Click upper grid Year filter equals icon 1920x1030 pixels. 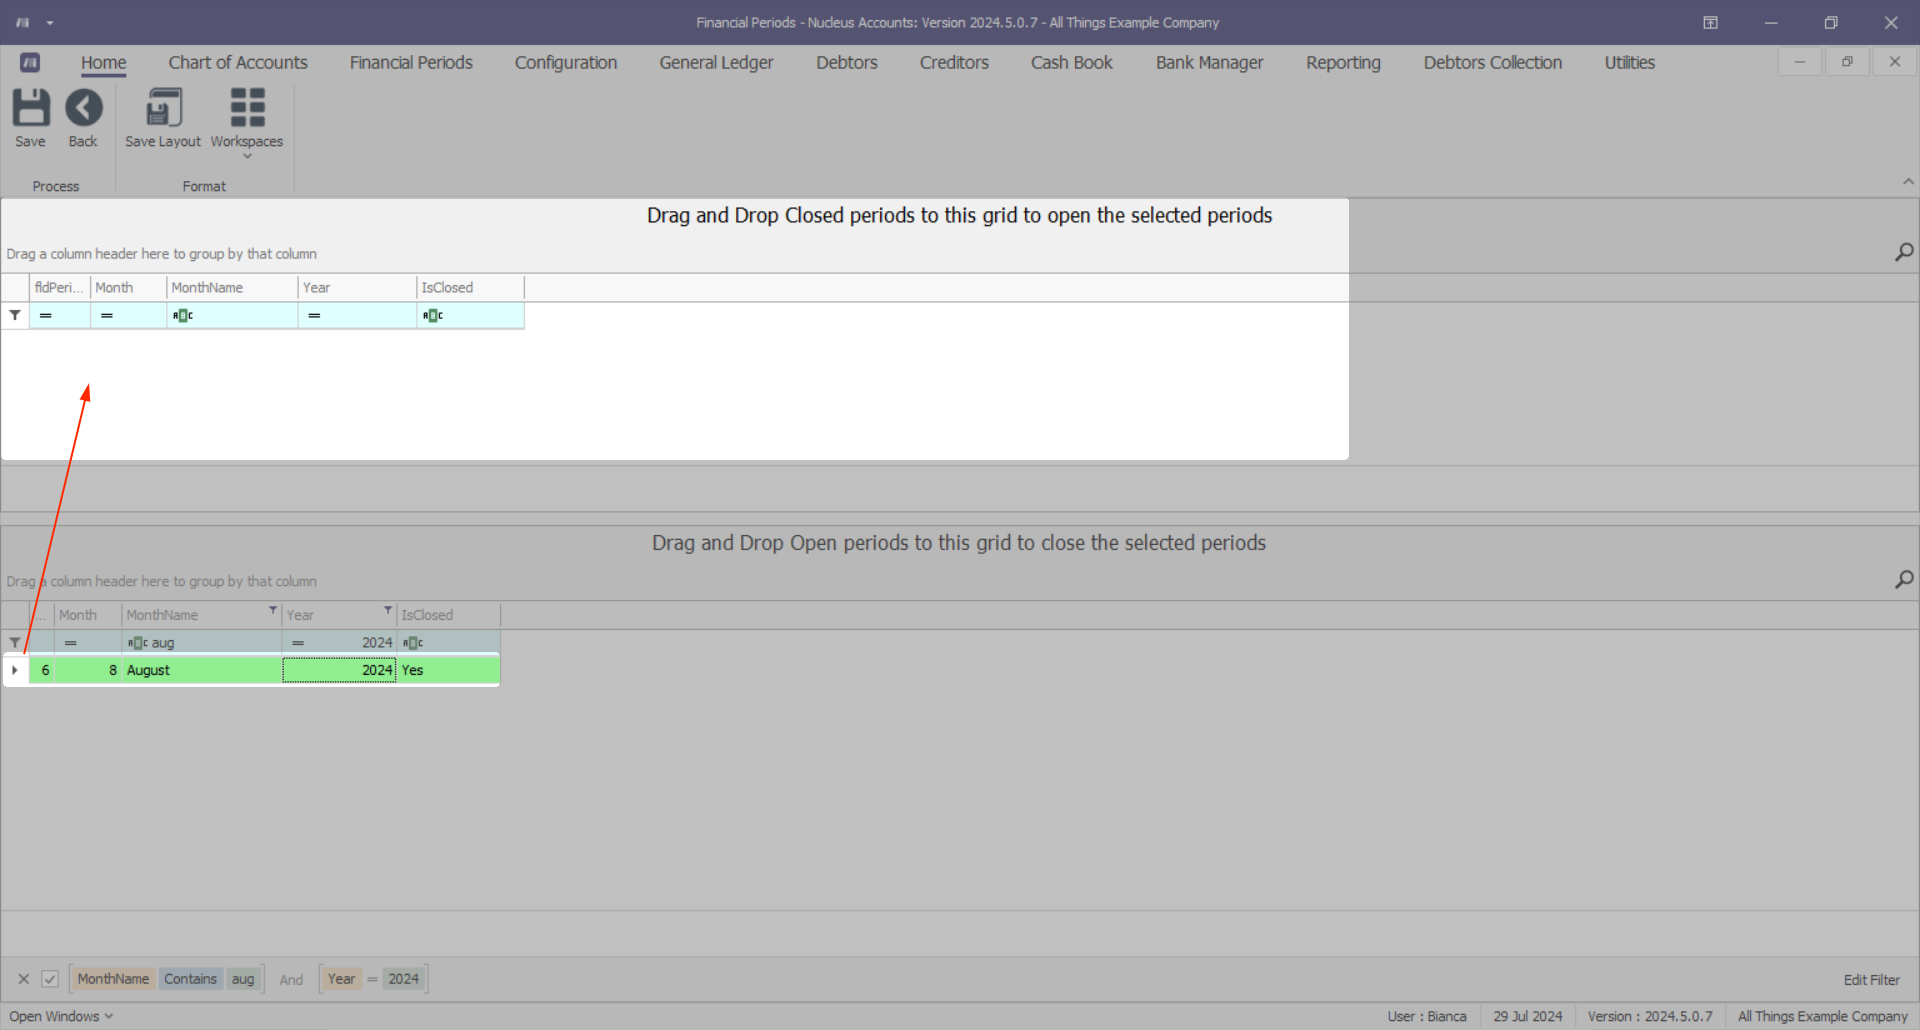[314, 315]
